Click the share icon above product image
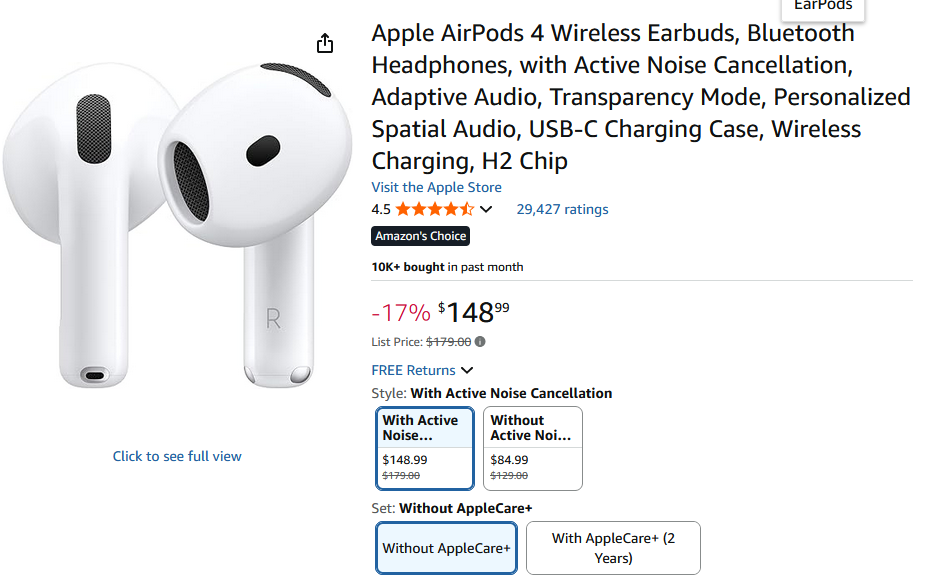The width and height of the screenshot is (926, 586). pyautogui.click(x=324, y=43)
